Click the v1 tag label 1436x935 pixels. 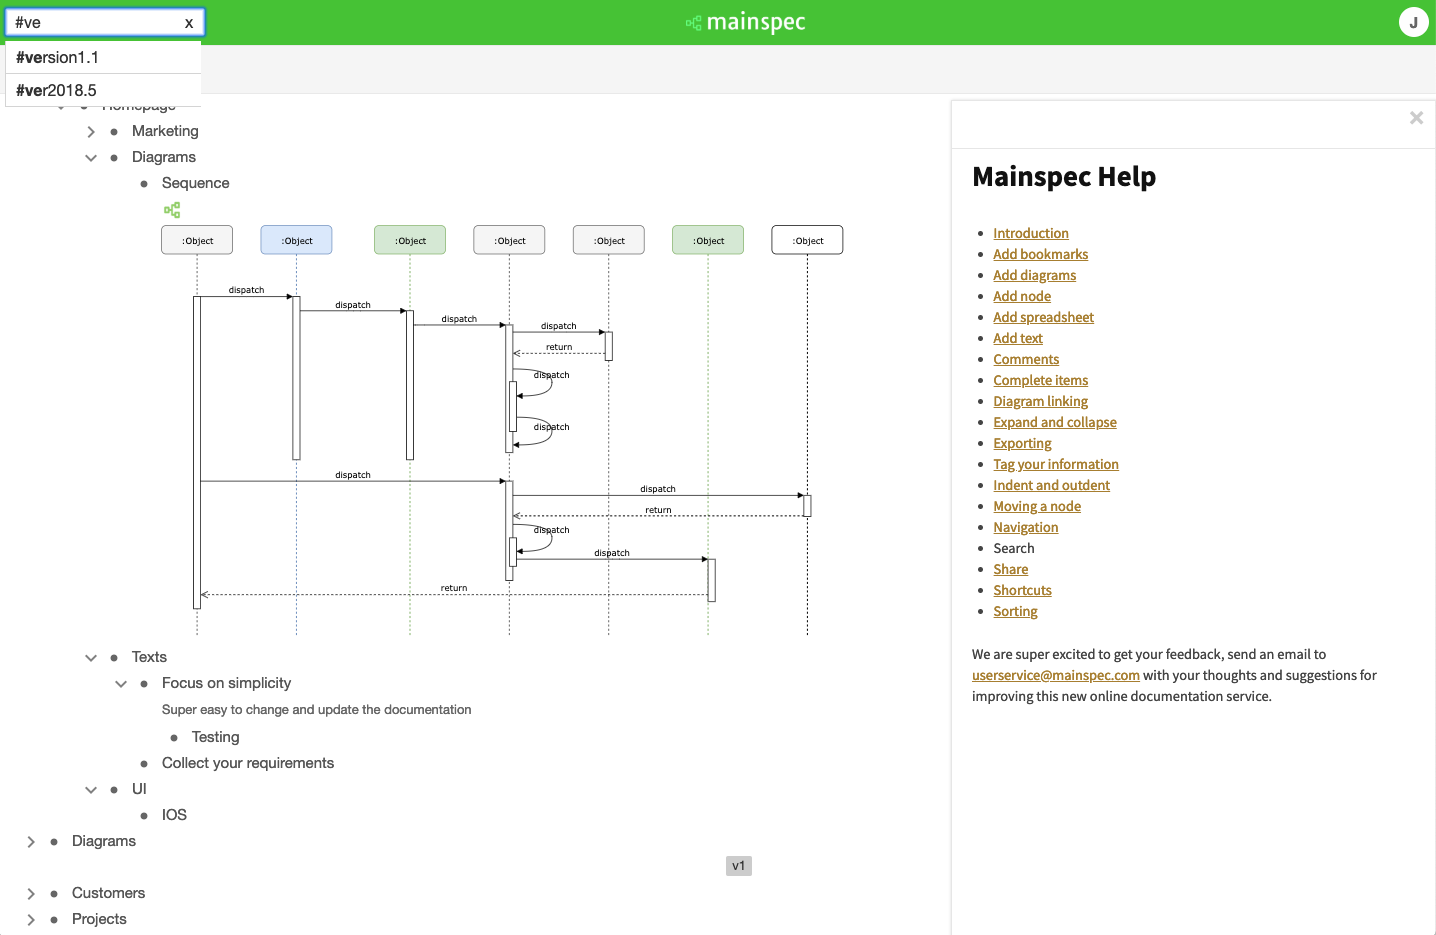tap(739, 866)
